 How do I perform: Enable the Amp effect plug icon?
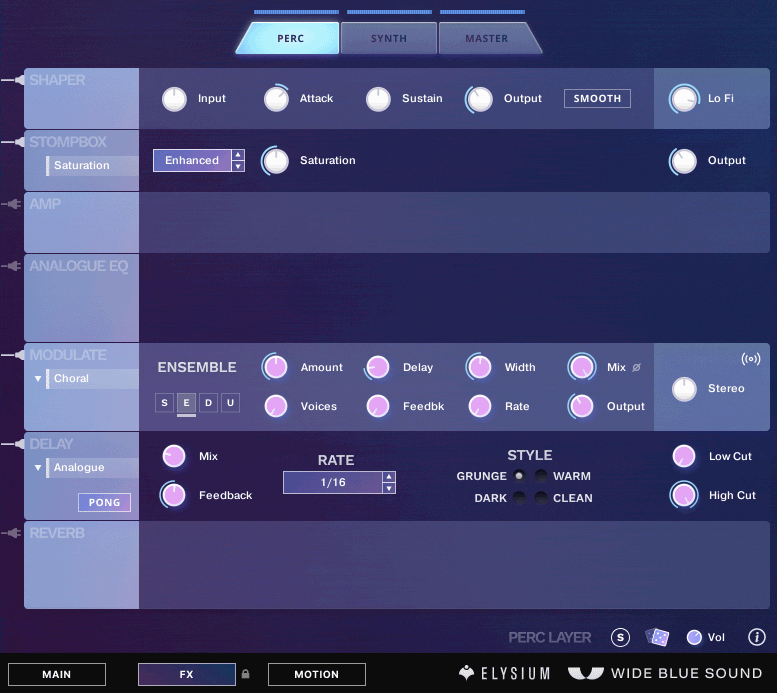(12, 204)
